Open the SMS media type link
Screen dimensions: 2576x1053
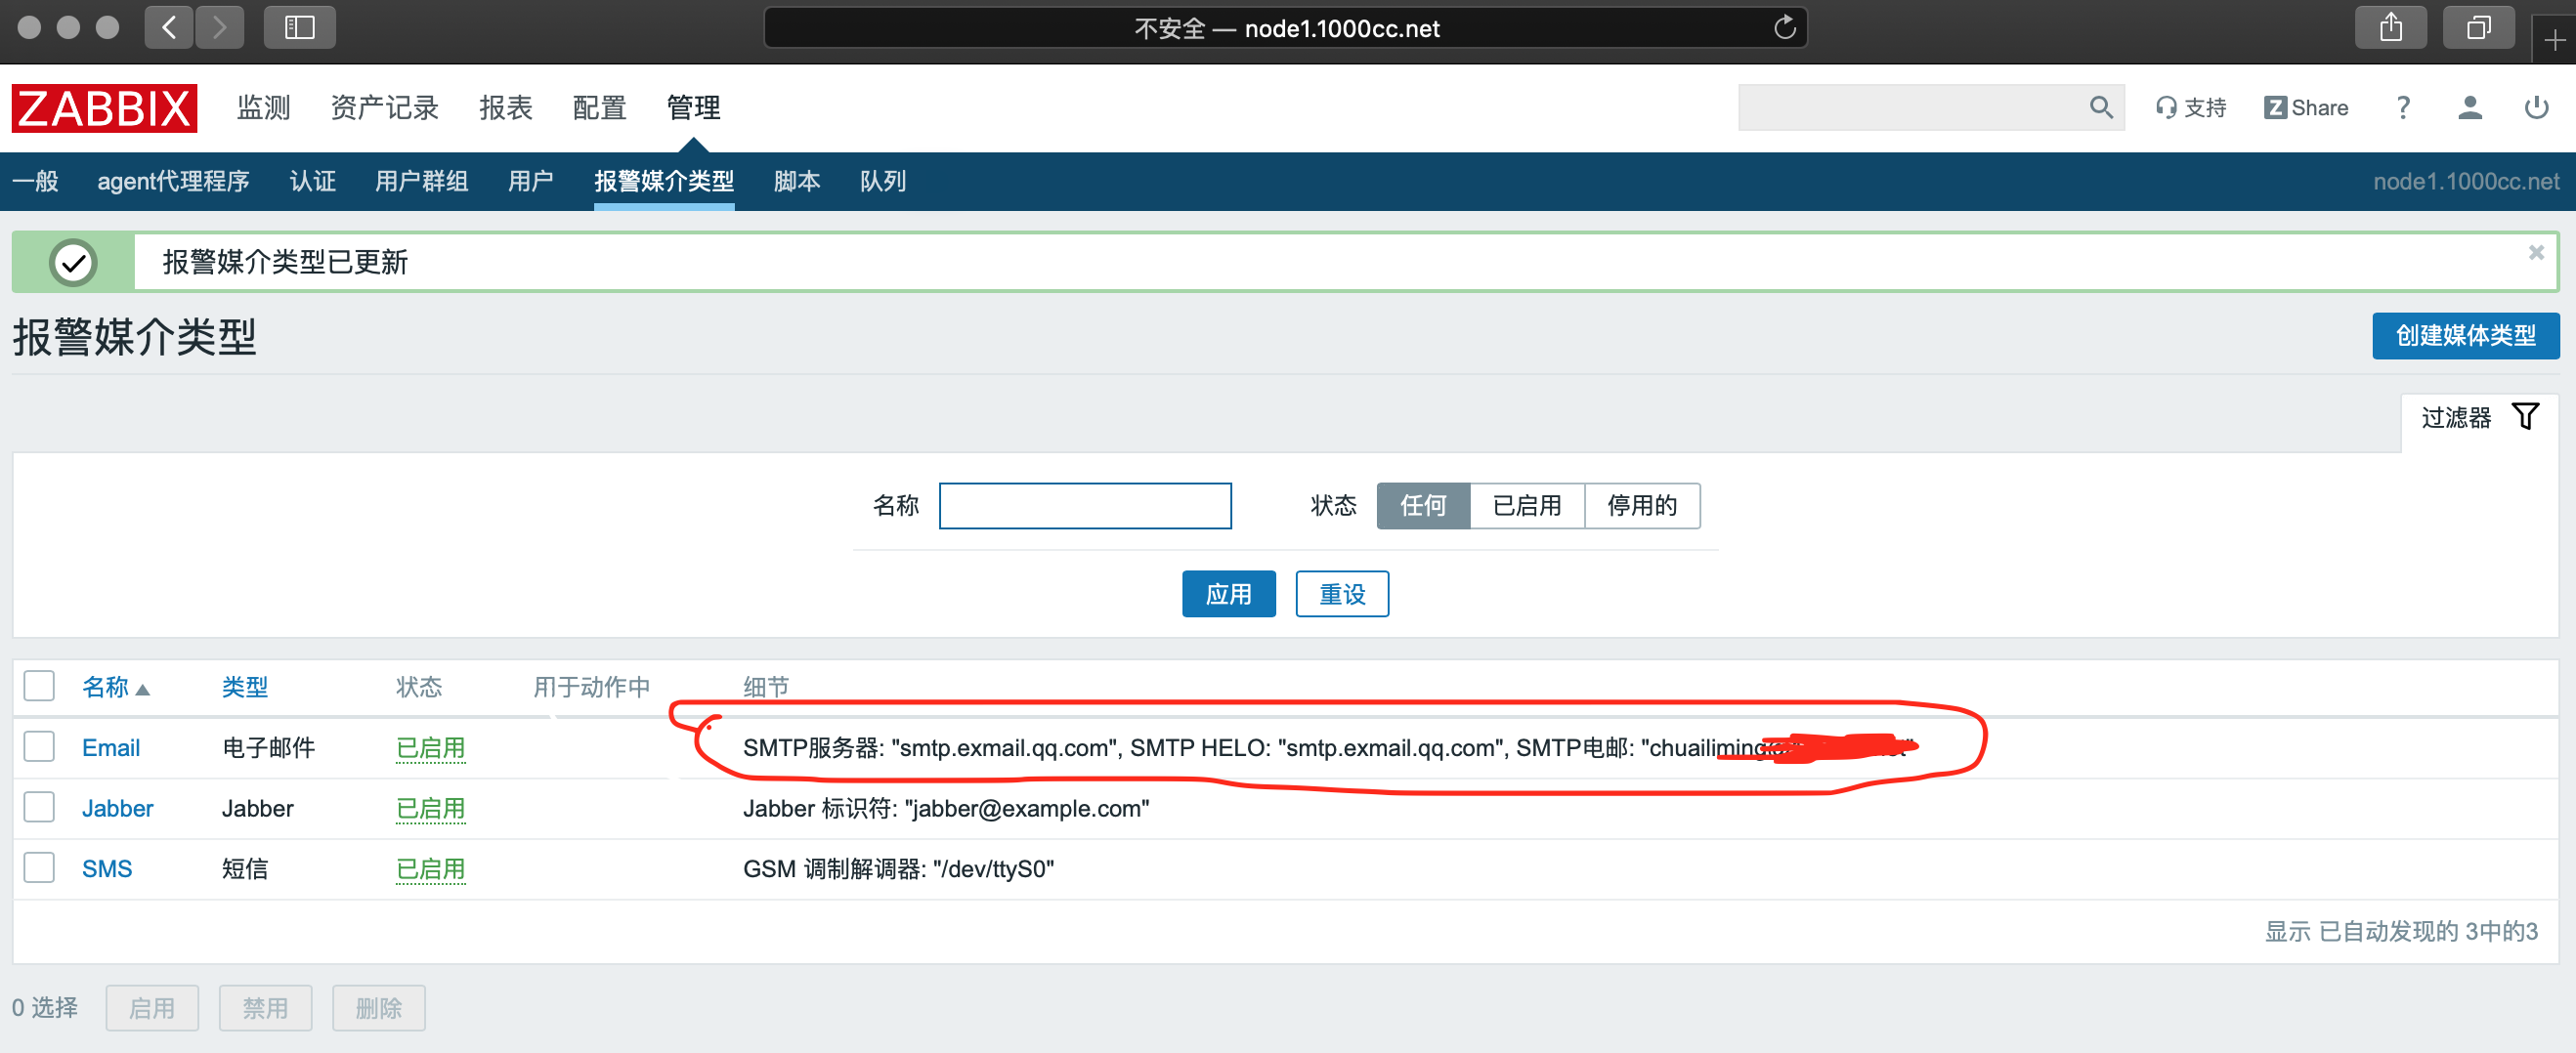107,869
